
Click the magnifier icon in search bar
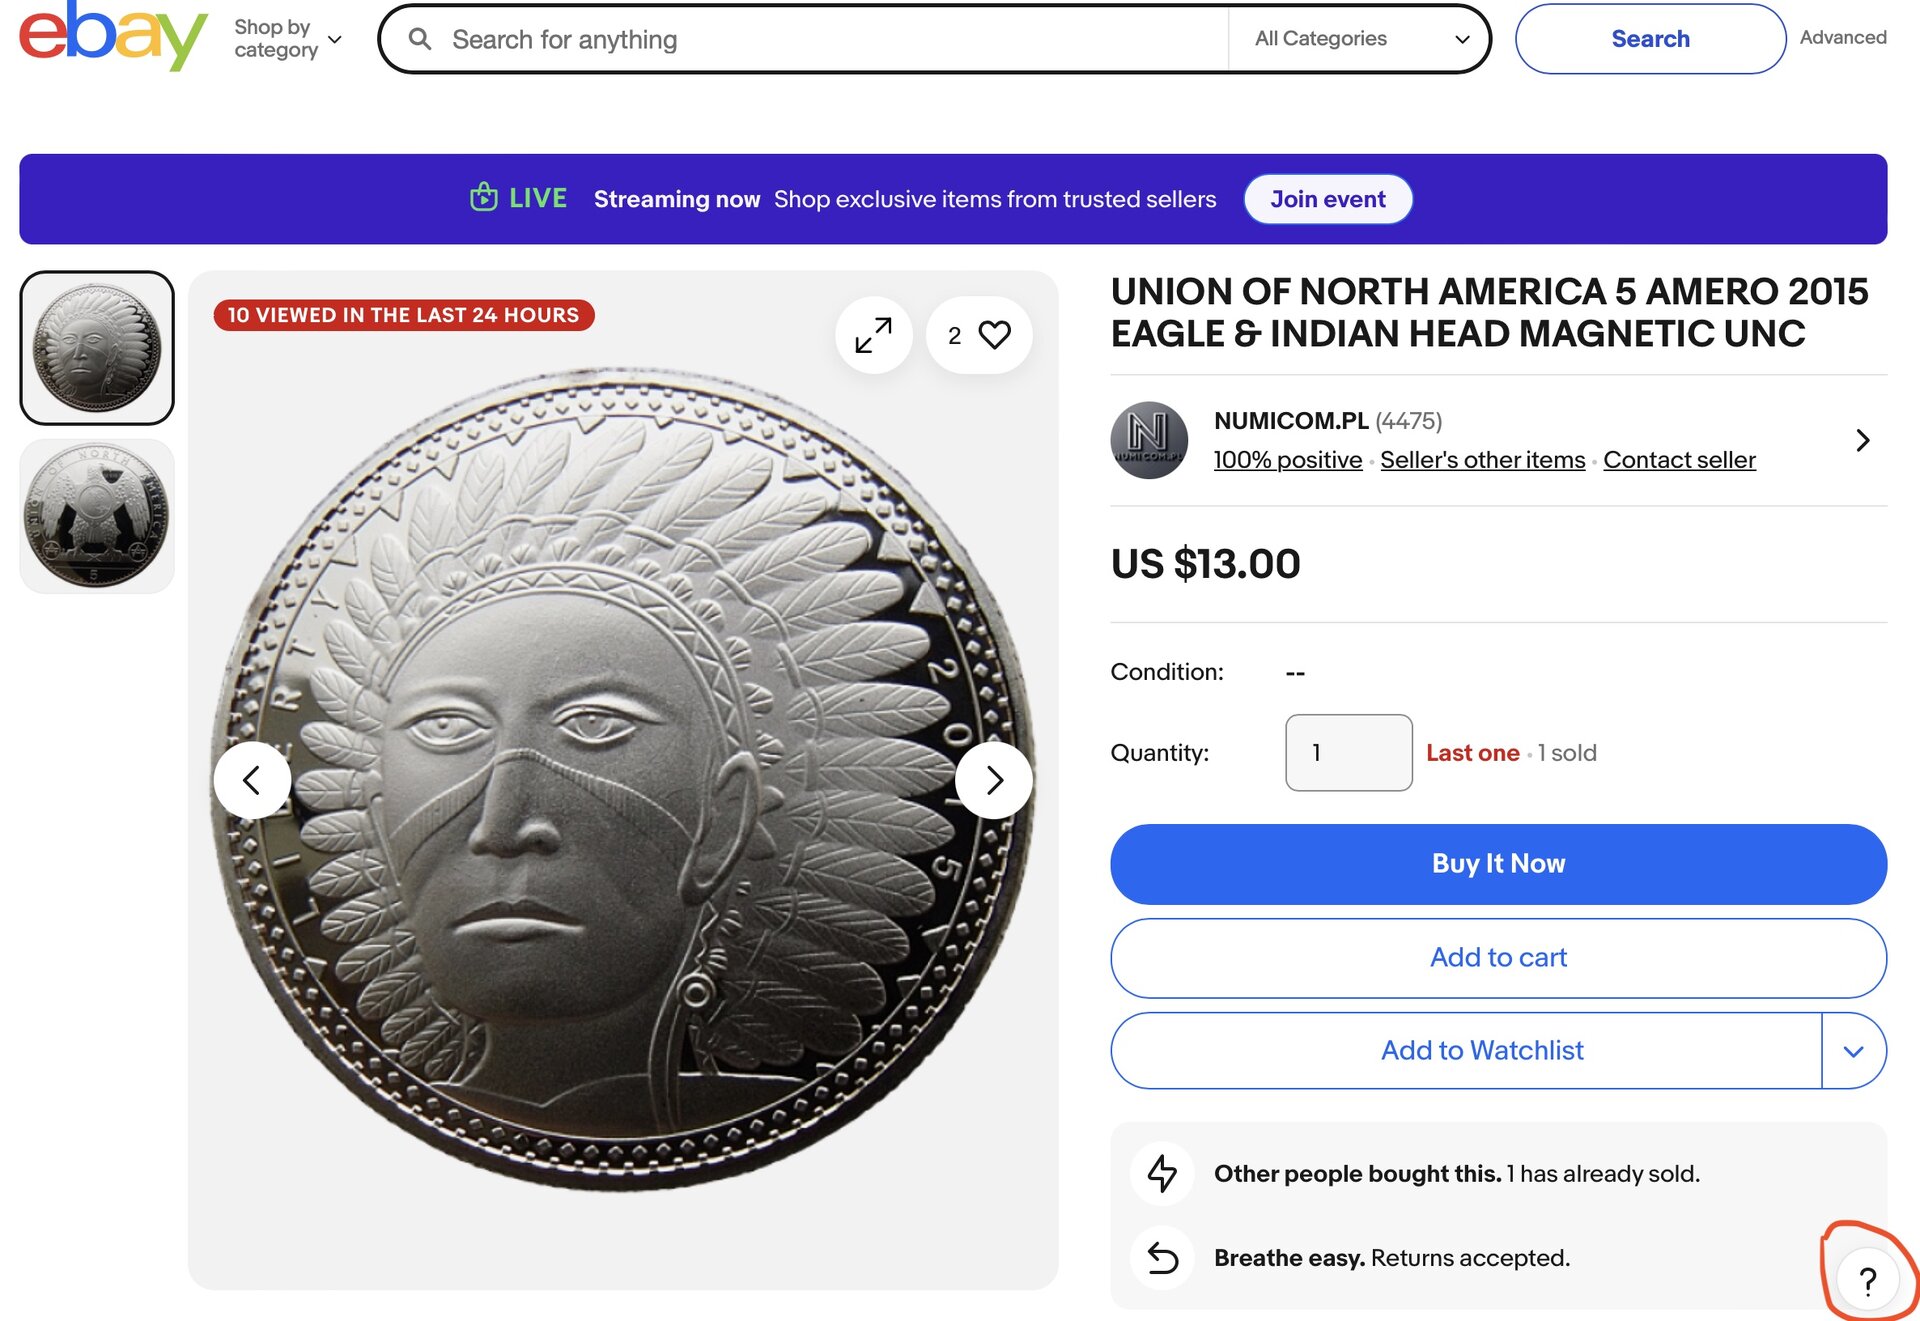420,39
